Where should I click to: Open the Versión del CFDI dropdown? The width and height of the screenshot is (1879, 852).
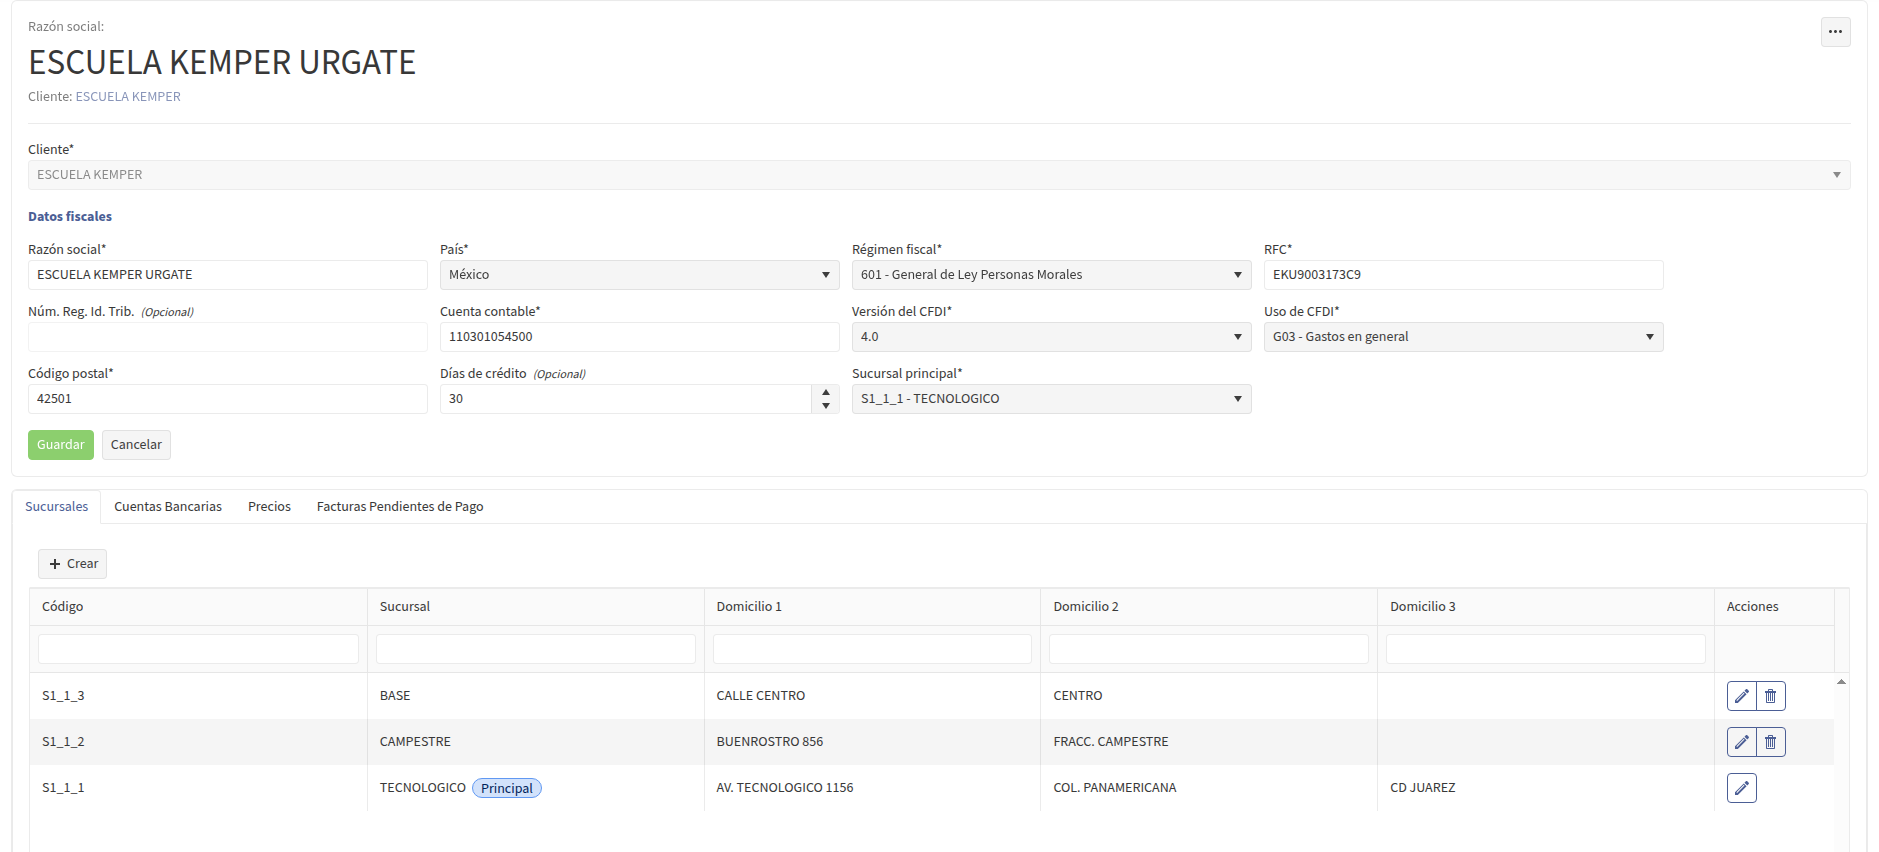[1051, 337]
